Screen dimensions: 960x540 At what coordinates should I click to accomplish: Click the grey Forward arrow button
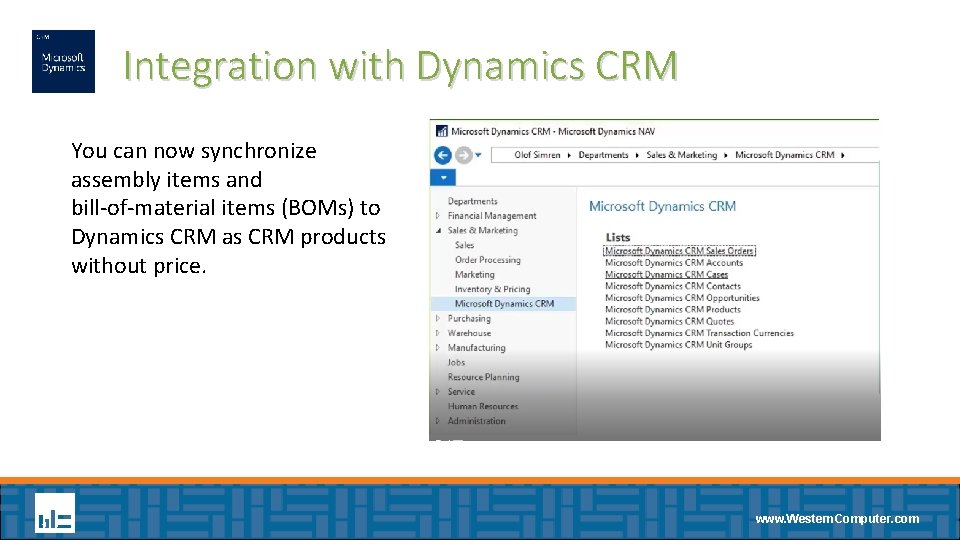pyautogui.click(x=463, y=155)
